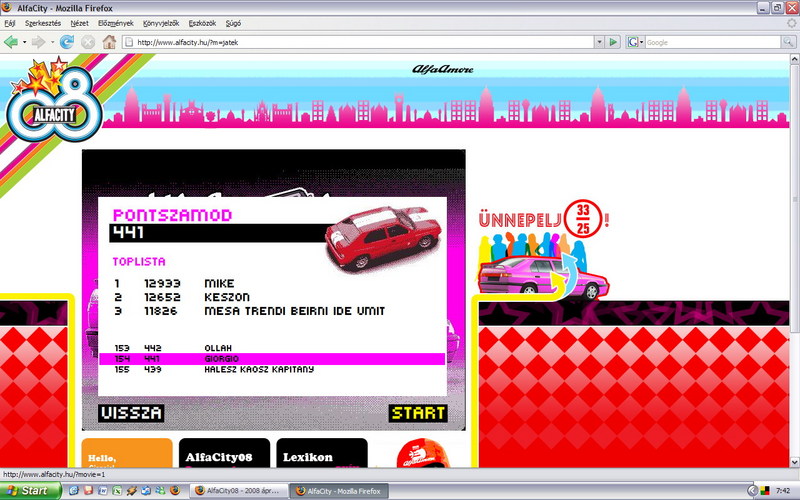This screenshot has width=800, height=500.
Task: Open Word from the quick launch bar
Action: click(103, 491)
